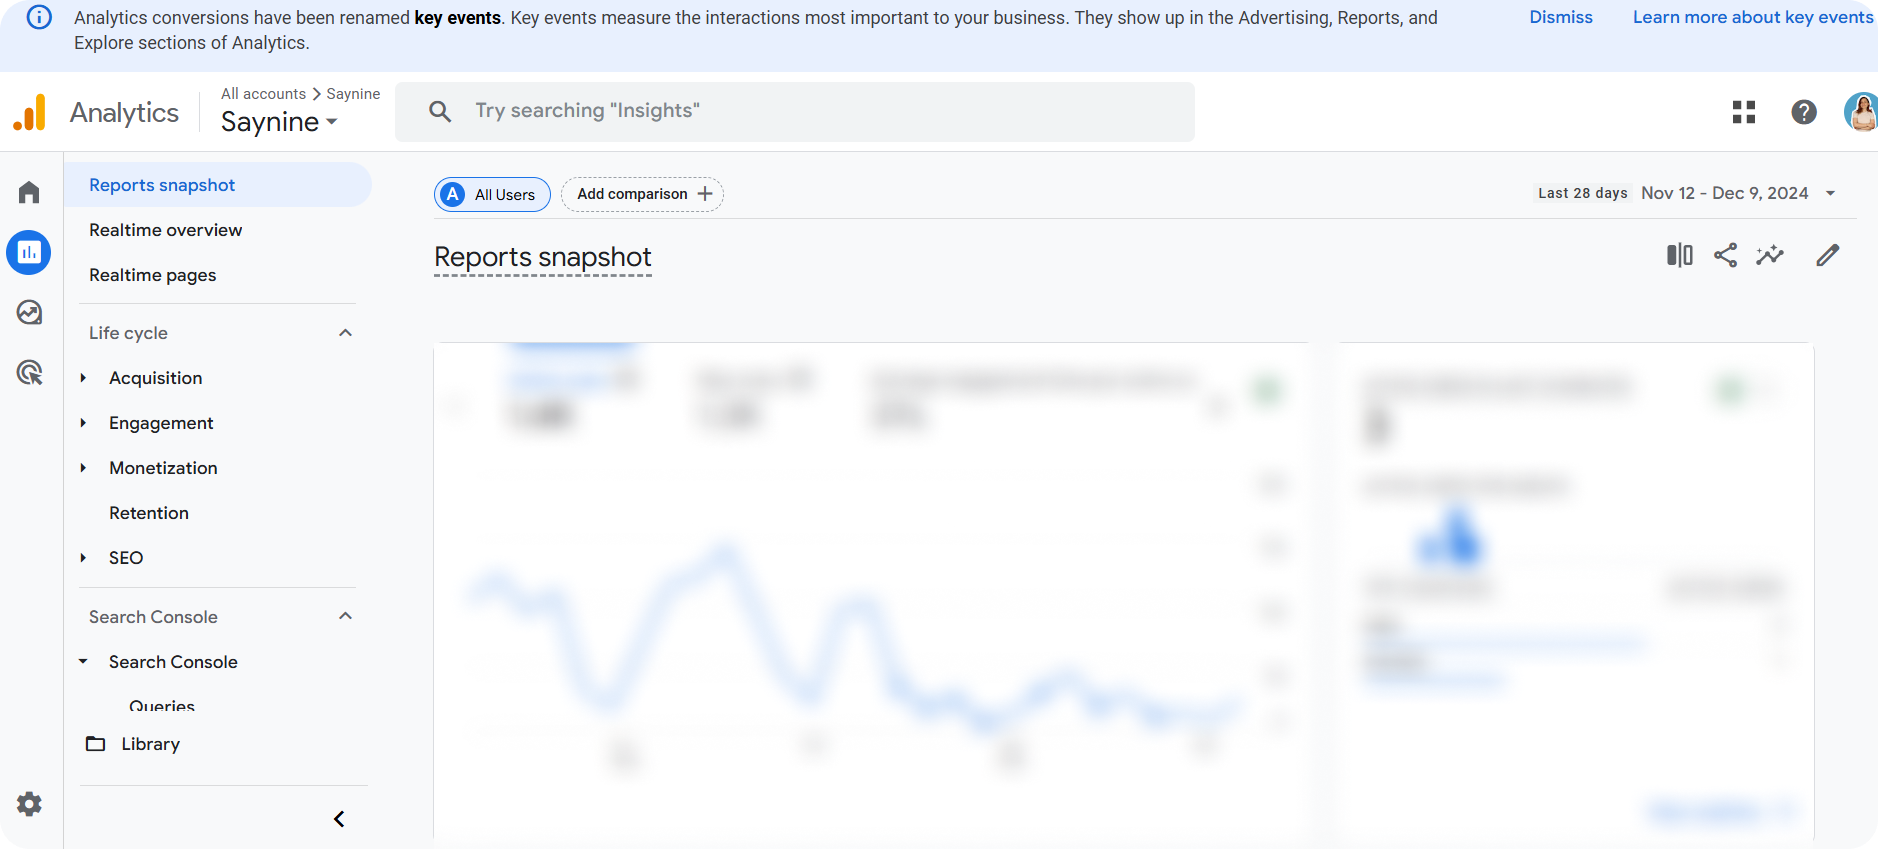Click the pencil customize report icon
Screen dimensions: 1878x849
point(1827,255)
